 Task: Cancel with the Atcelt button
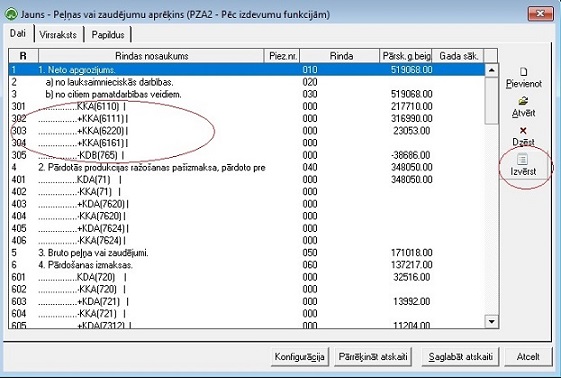528,357
